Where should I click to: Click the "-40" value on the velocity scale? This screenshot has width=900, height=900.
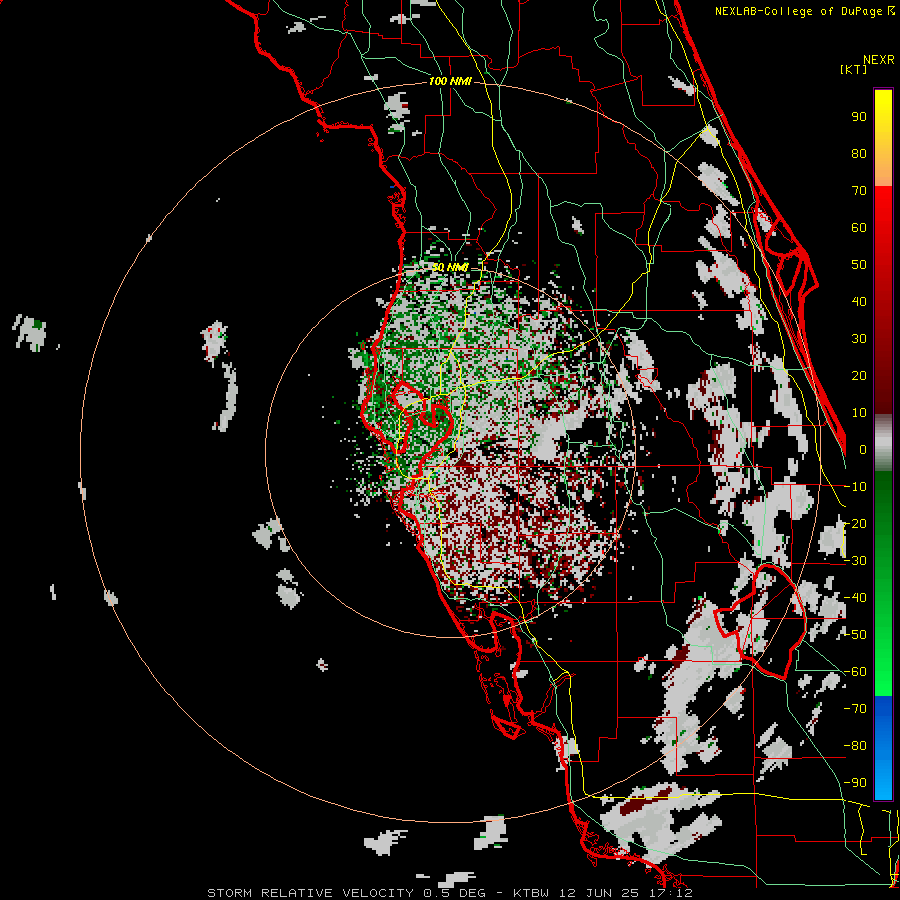click(855, 598)
